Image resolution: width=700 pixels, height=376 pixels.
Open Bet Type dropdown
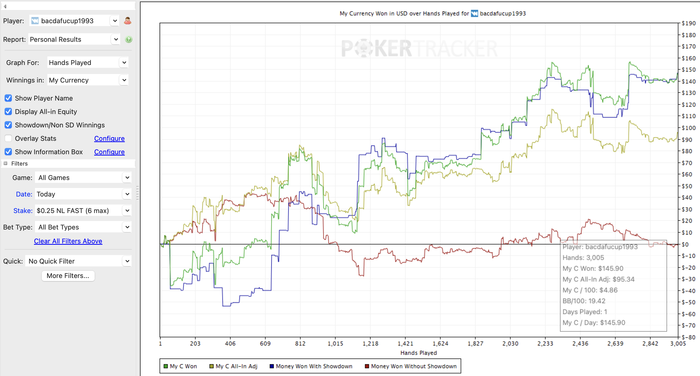pos(83,227)
